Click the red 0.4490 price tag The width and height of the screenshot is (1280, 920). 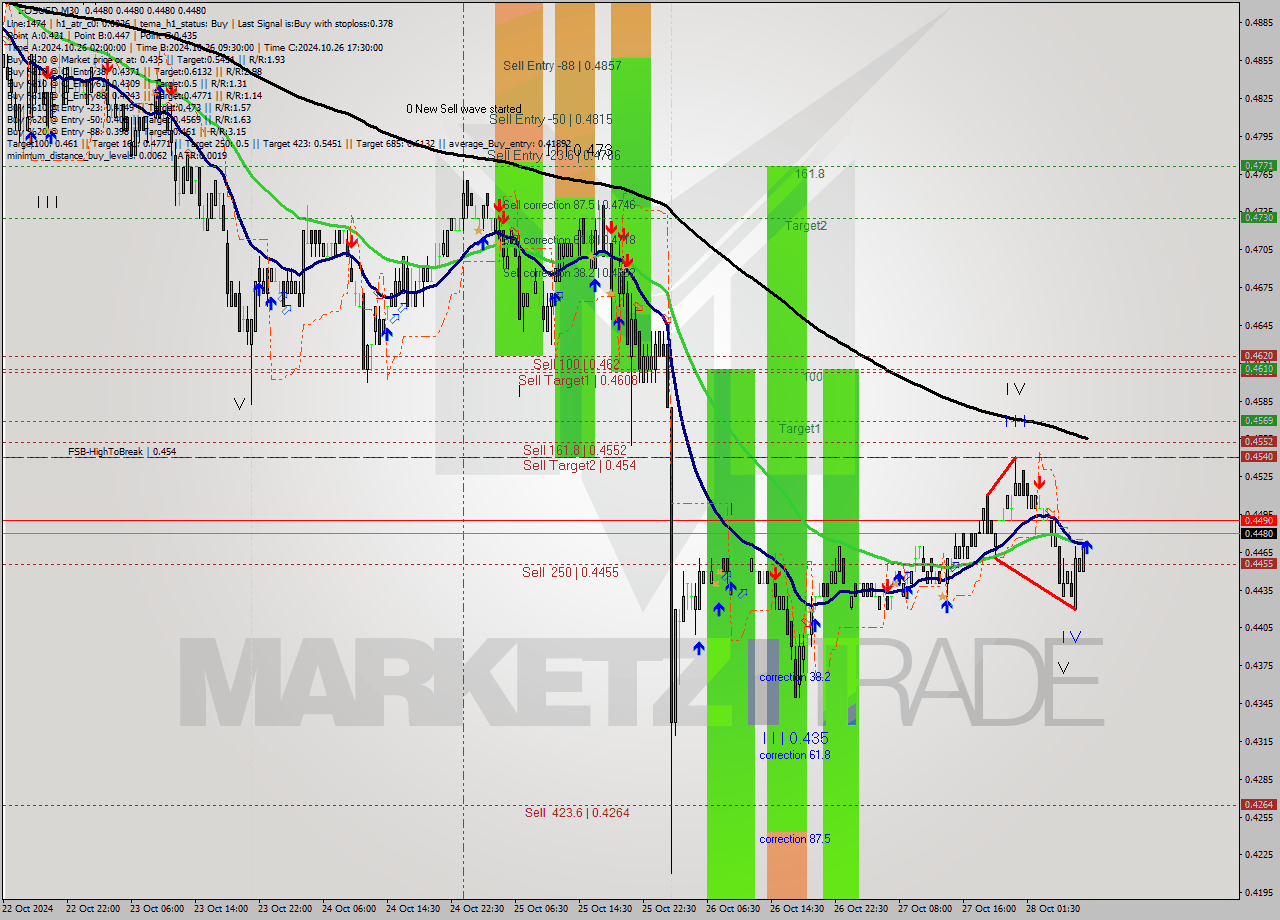1257,520
